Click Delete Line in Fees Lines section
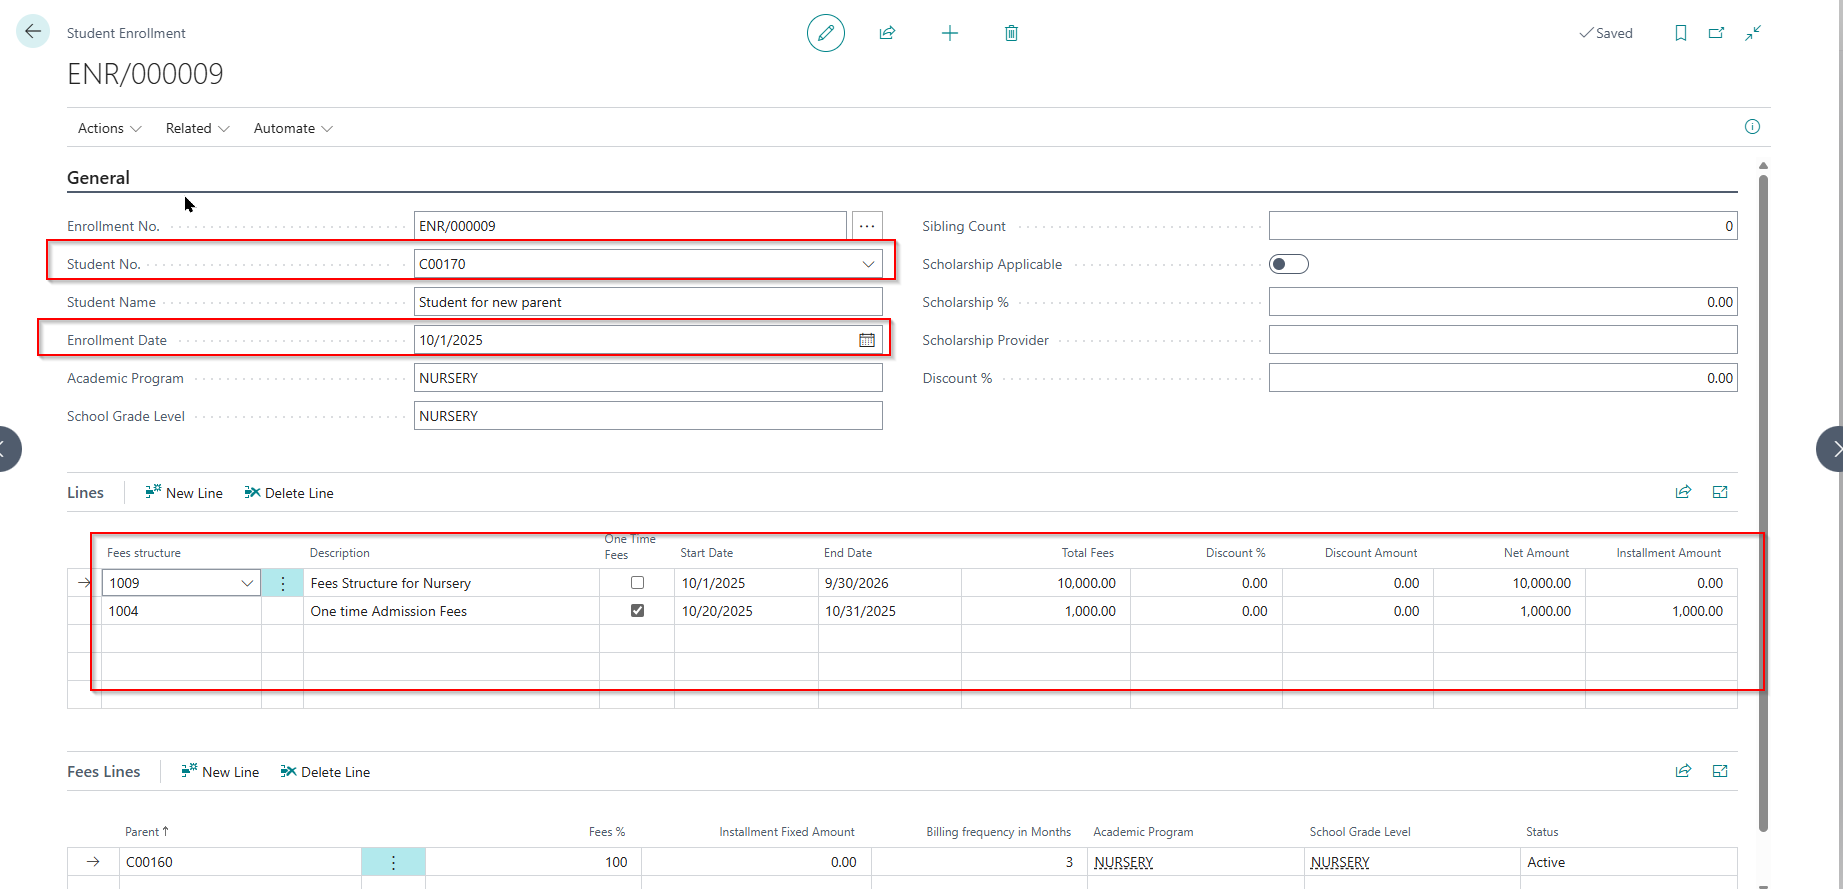Screen dimensions: 1843x889 click(325, 772)
